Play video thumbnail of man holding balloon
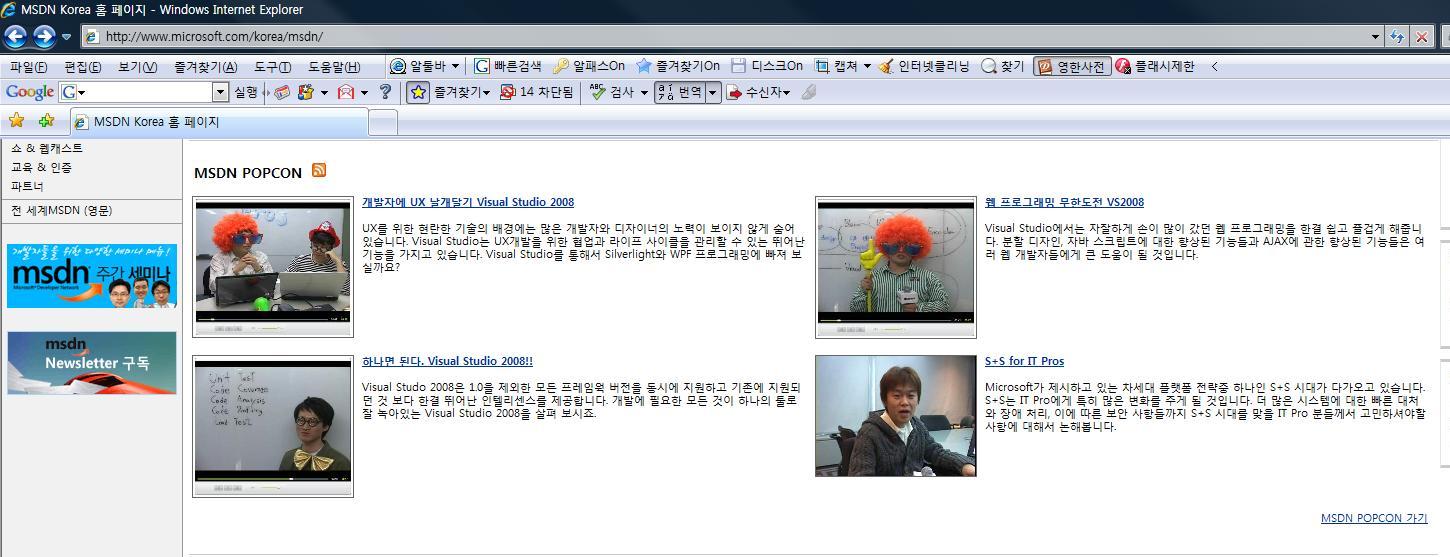This screenshot has width=1450, height=557. (x=896, y=267)
